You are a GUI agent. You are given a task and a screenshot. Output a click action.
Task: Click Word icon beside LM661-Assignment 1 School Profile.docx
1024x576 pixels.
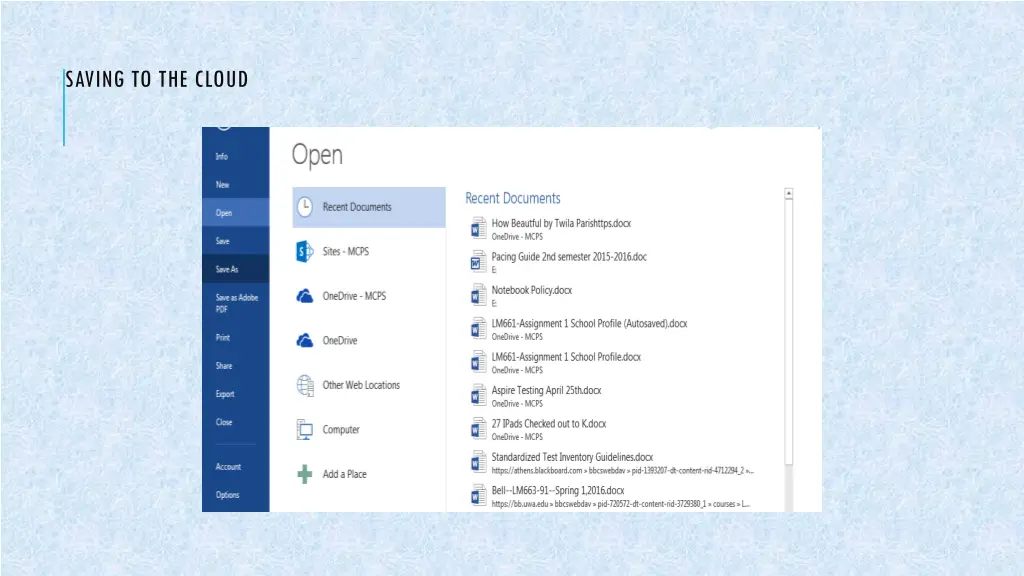(x=479, y=362)
